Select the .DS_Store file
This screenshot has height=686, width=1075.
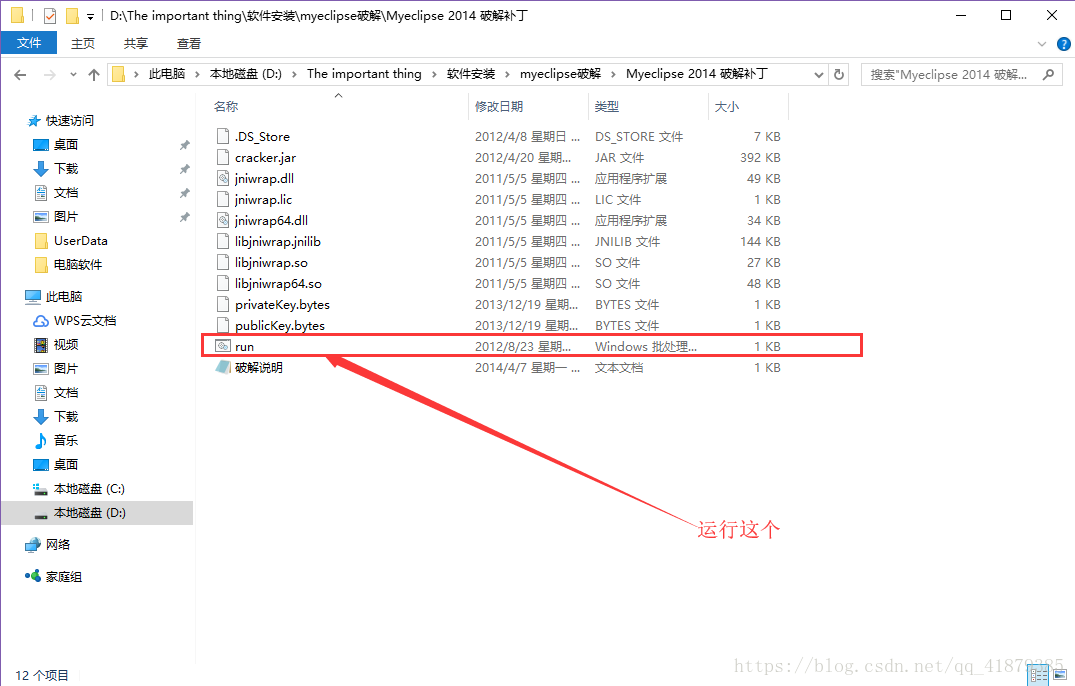(262, 136)
